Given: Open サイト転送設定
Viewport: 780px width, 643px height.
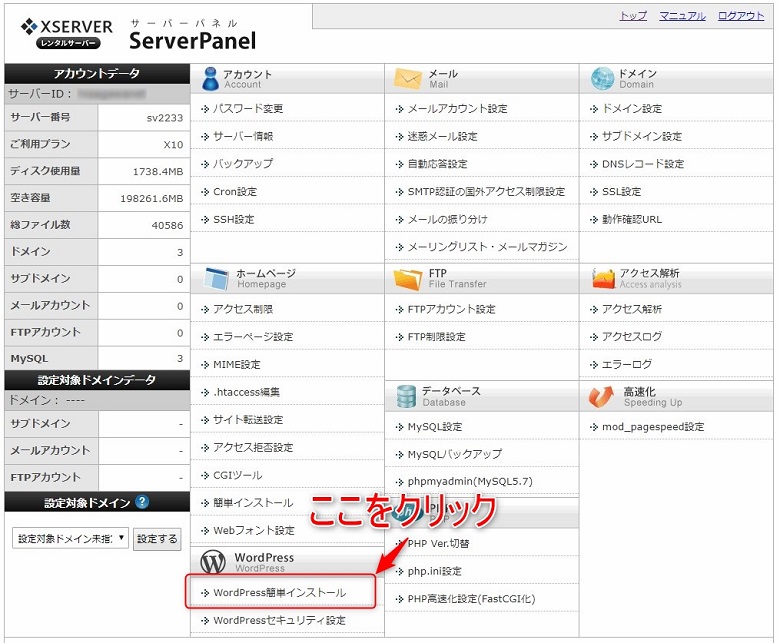Looking at the screenshot, I should point(248,420).
